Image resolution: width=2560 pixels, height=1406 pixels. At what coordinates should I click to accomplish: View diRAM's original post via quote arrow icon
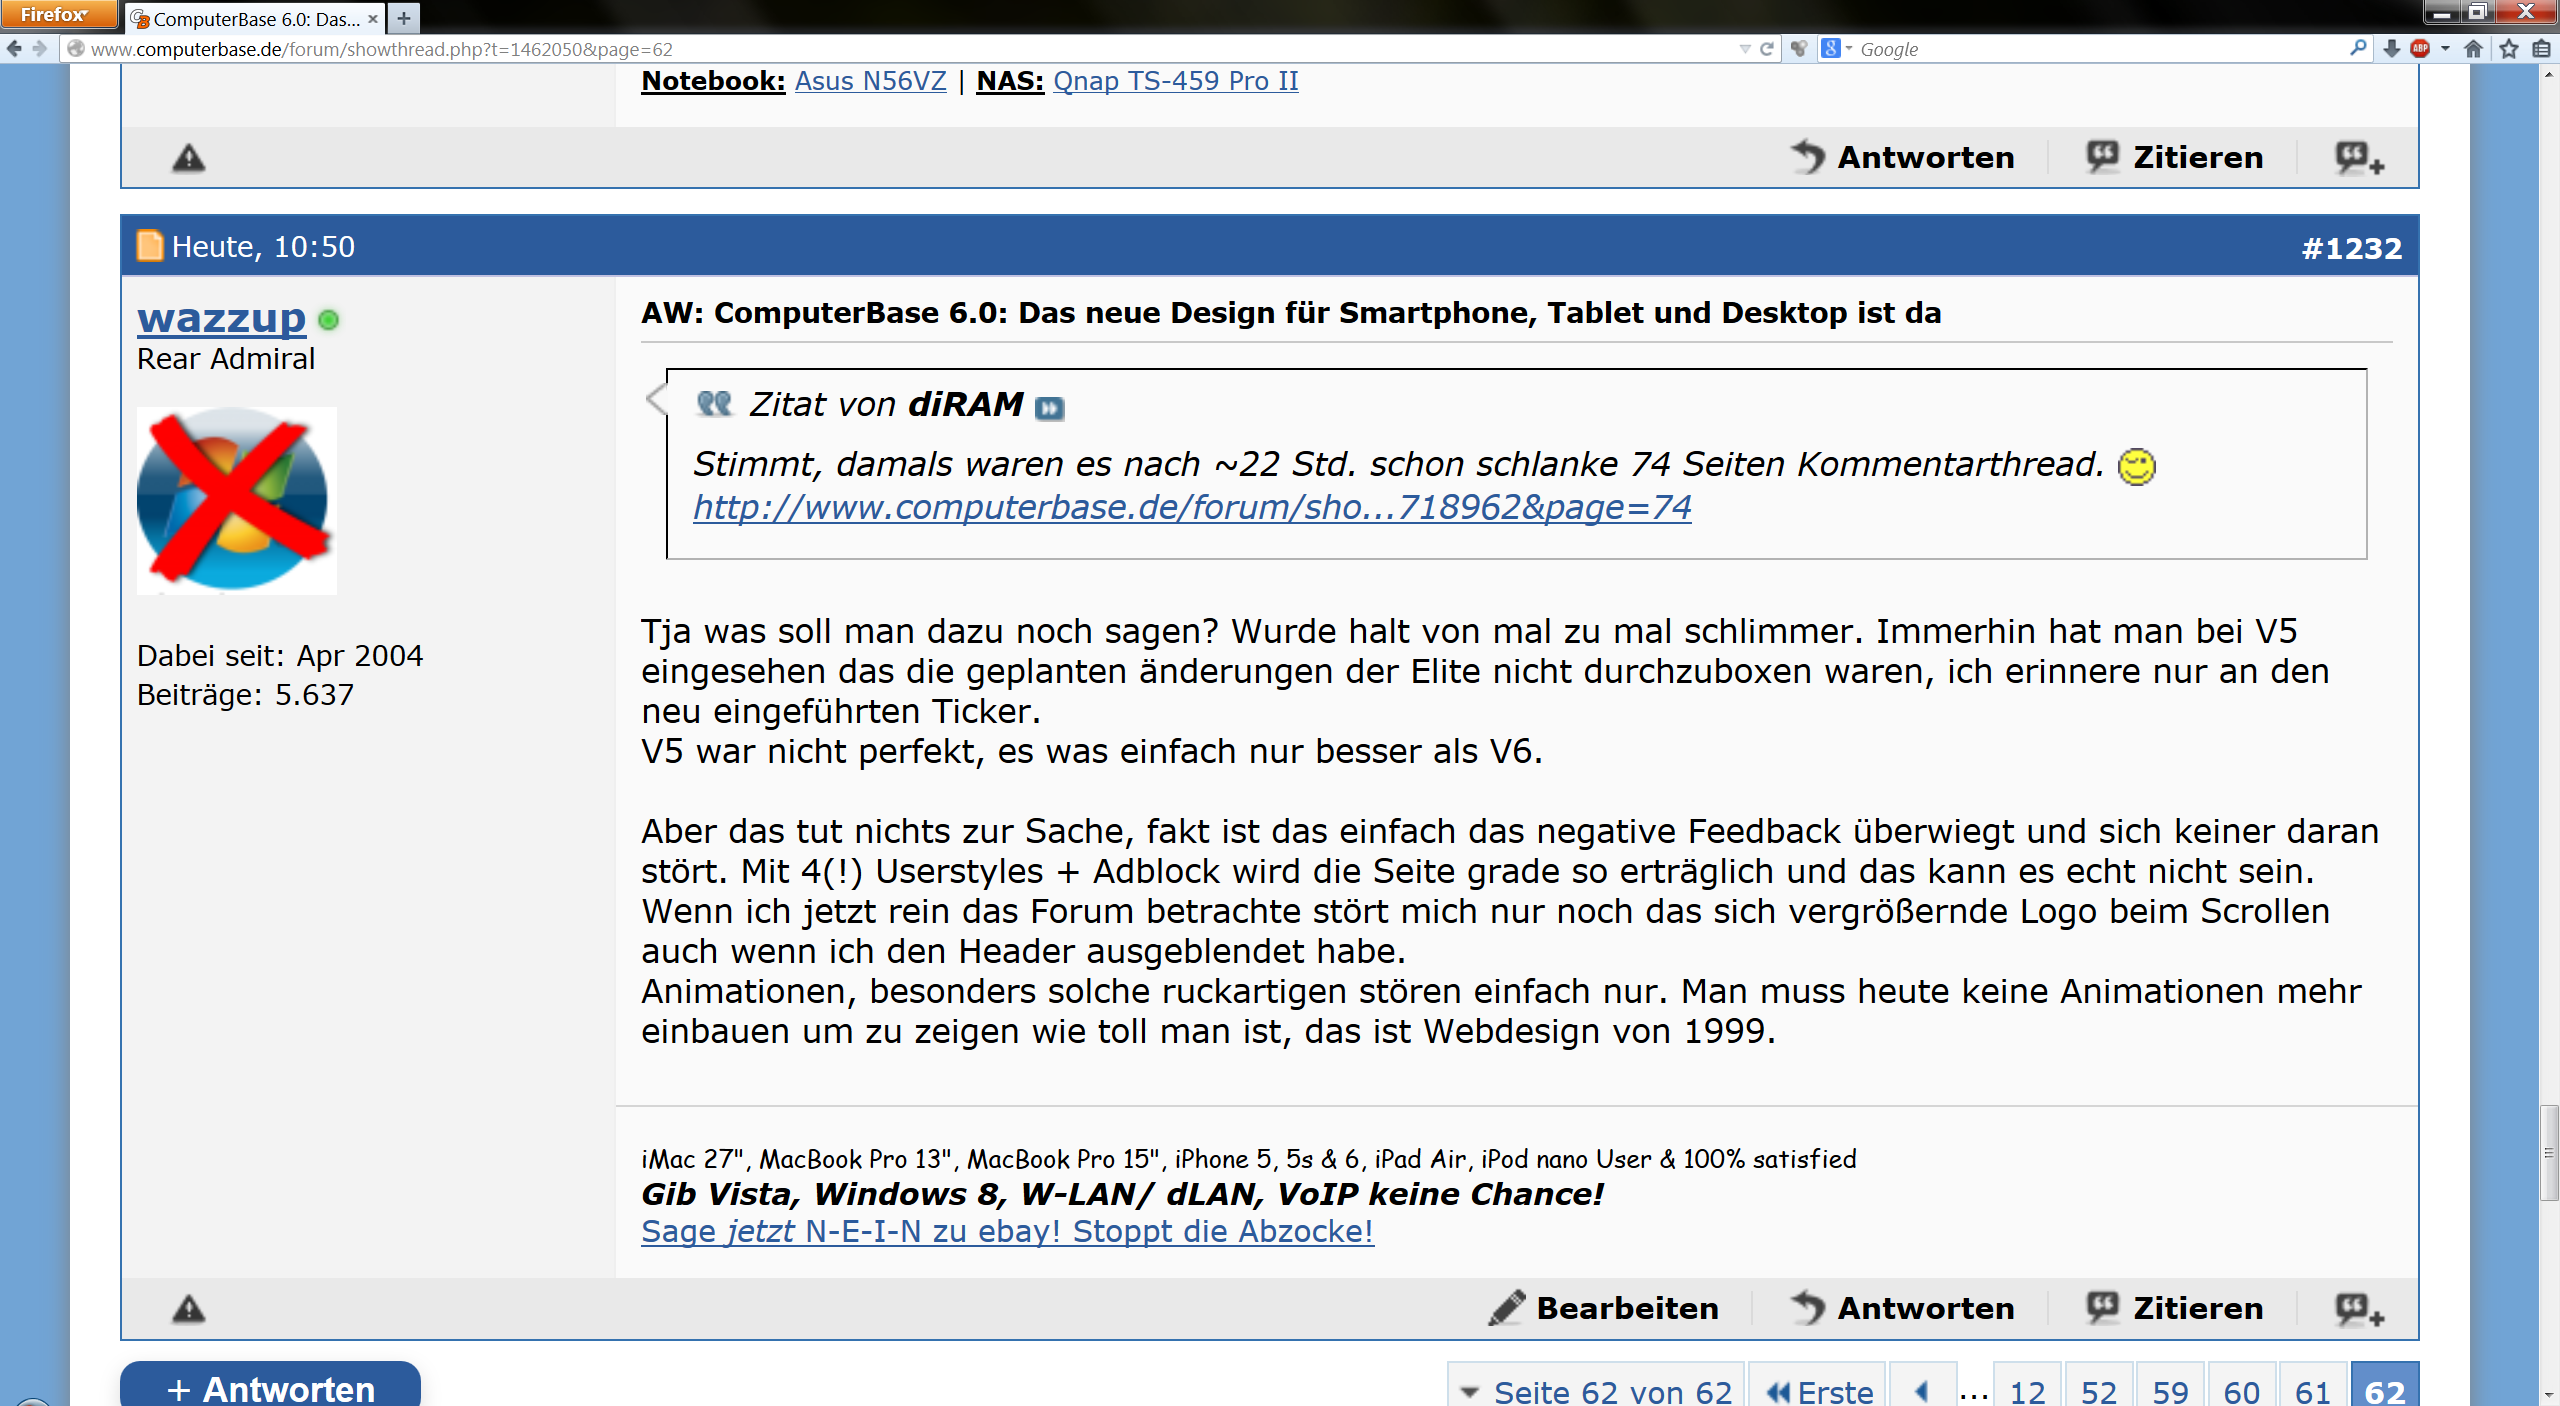[1049, 408]
